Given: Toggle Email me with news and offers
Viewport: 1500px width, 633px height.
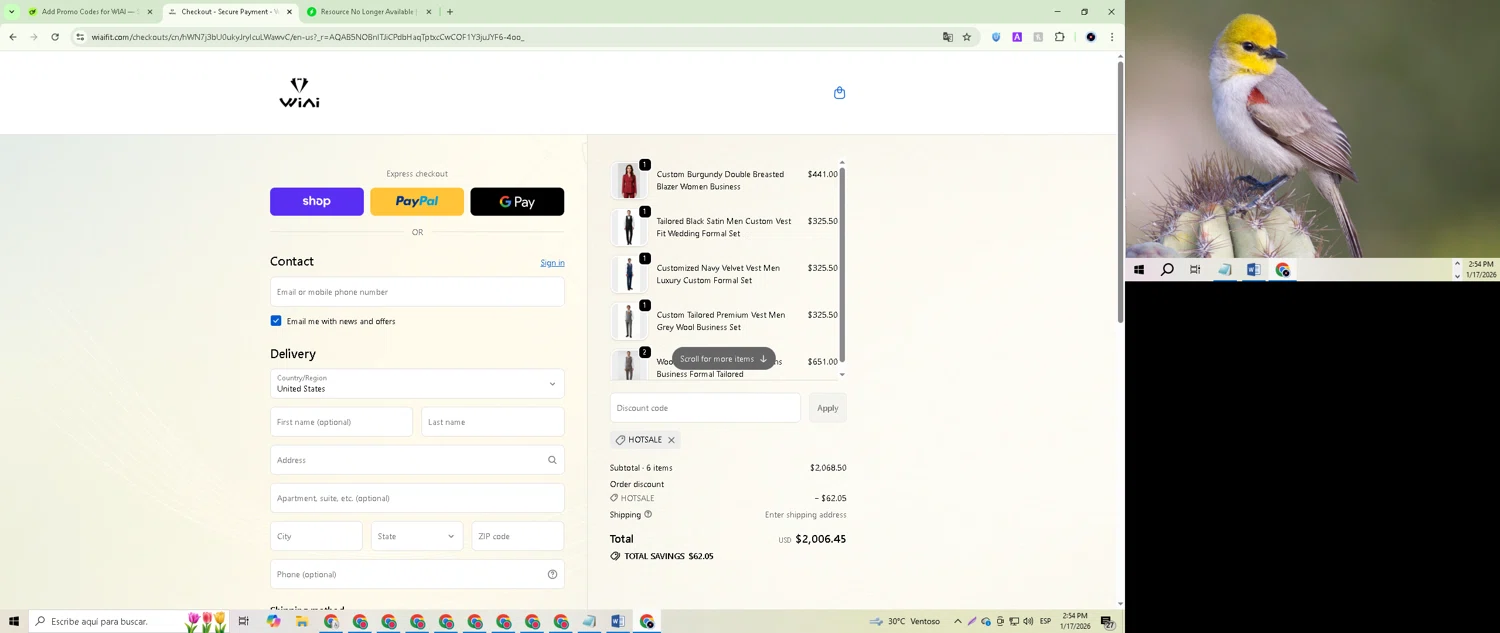Looking at the screenshot, I should click(x=276, y=321).
